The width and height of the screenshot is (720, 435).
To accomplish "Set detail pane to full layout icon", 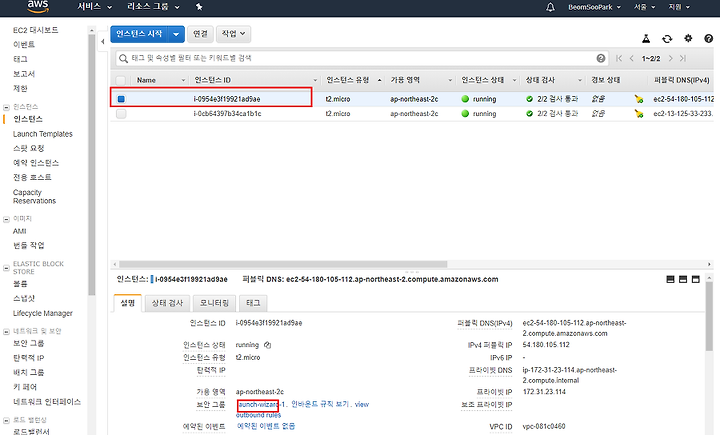I will coord(696,279).
